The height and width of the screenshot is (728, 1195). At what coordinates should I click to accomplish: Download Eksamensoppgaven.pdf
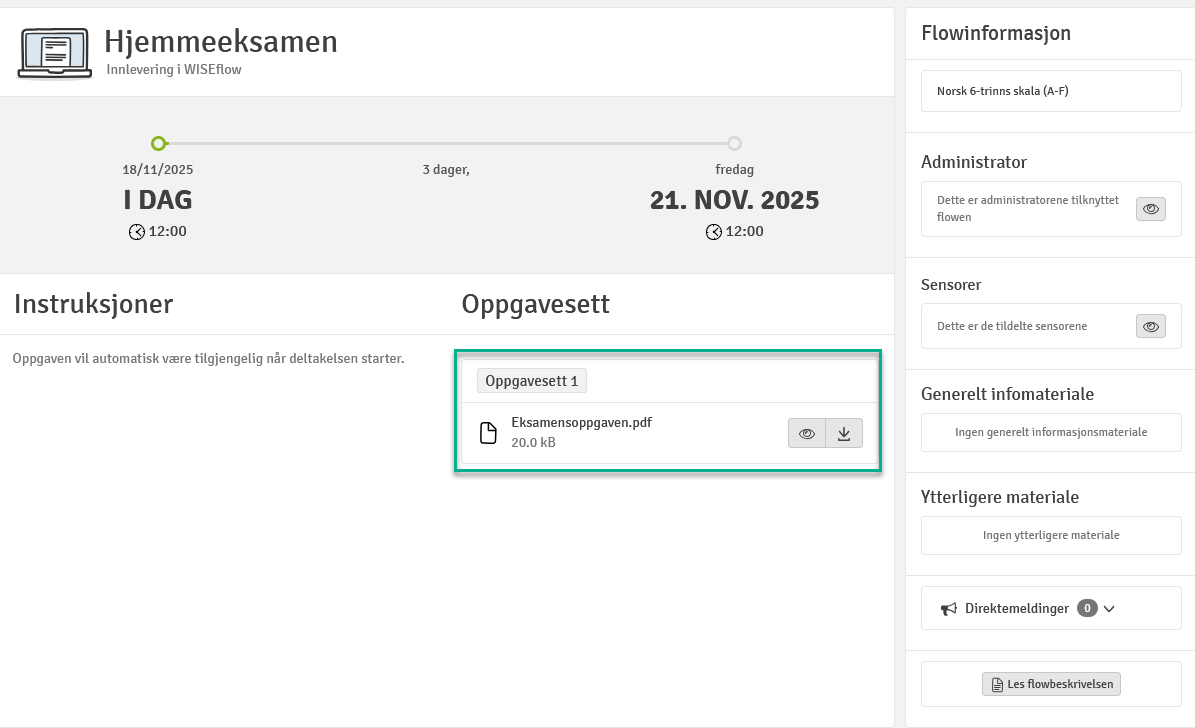pyautogui.click(x=844, y=433)
